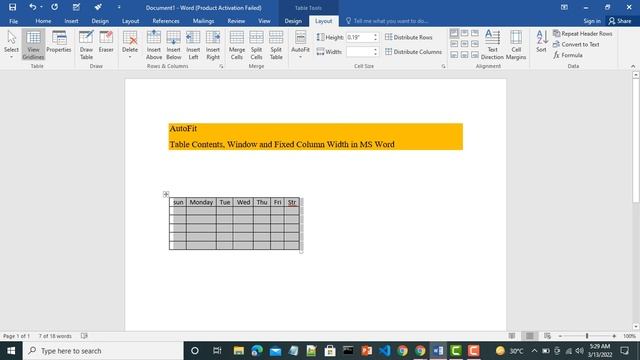
Task: Open the File tab
Action: tap(13, 21)
